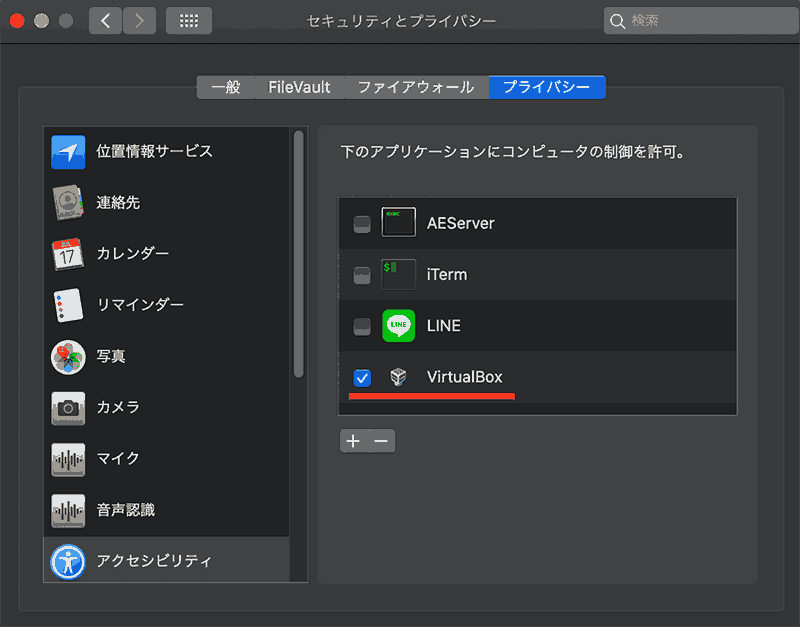Go to the 一般 tab

point(226,87)
